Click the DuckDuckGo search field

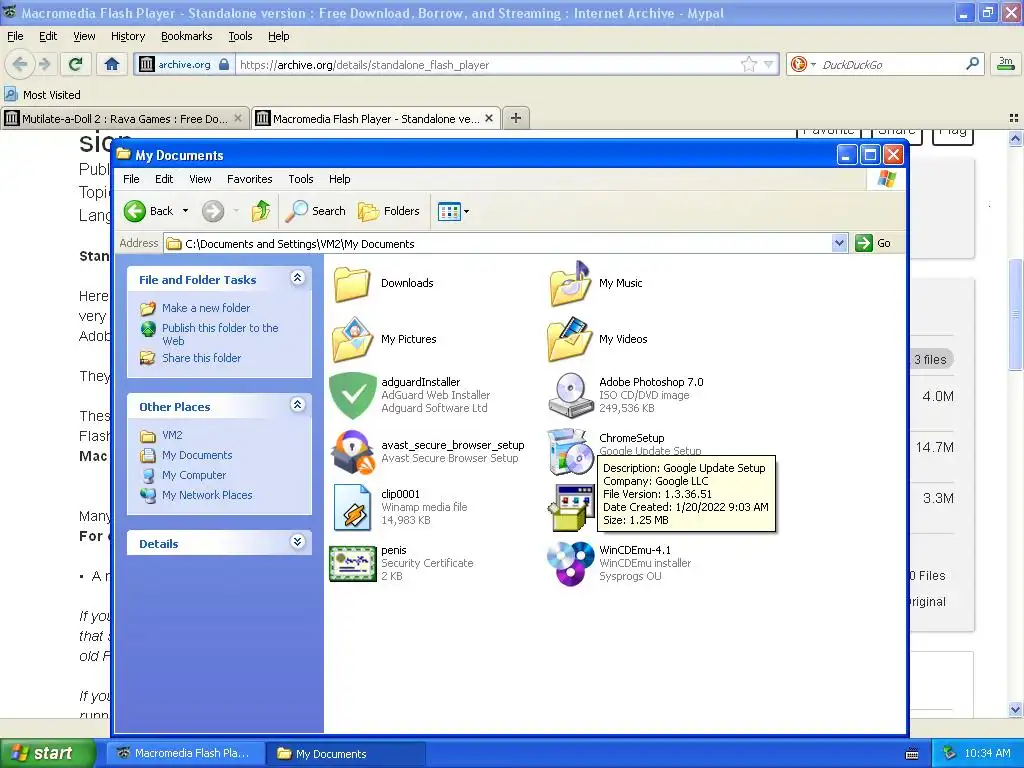891,64
